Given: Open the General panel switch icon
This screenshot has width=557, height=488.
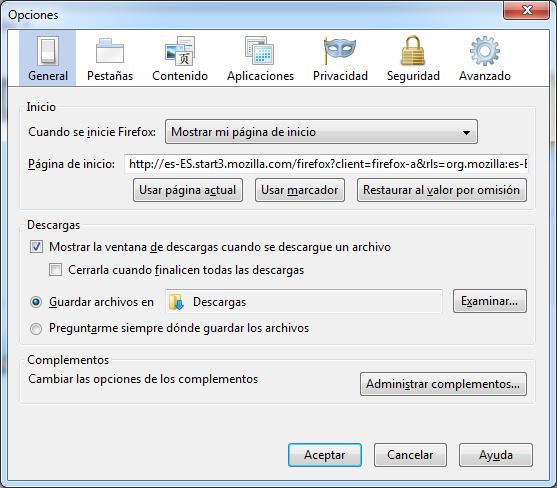Looking at the screenshot, I should click(x=48, y=51).
